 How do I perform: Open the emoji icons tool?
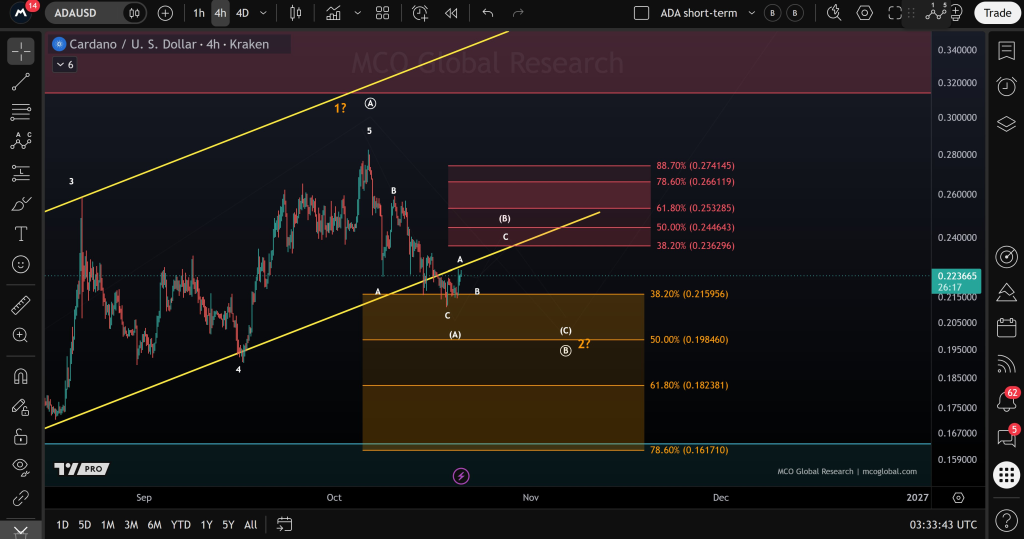(x=21, y=265)
